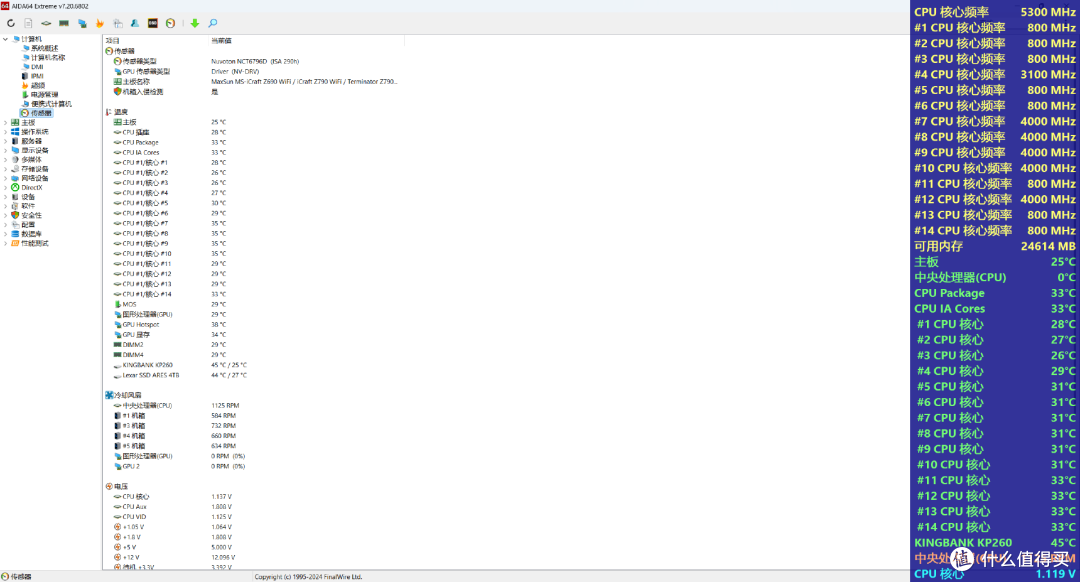Select IPMI in the tree

pyautogui.click(x=37, y=76)
